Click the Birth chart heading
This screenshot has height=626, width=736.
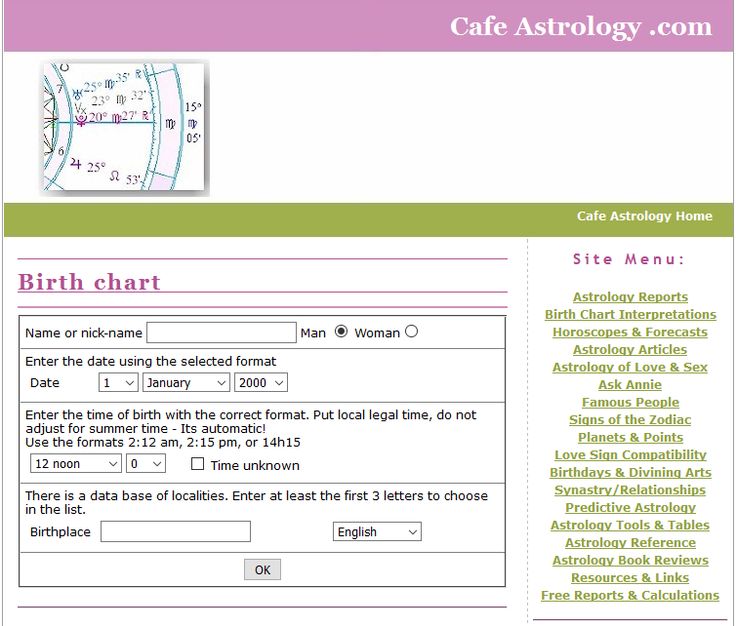(x=89, y=282)
